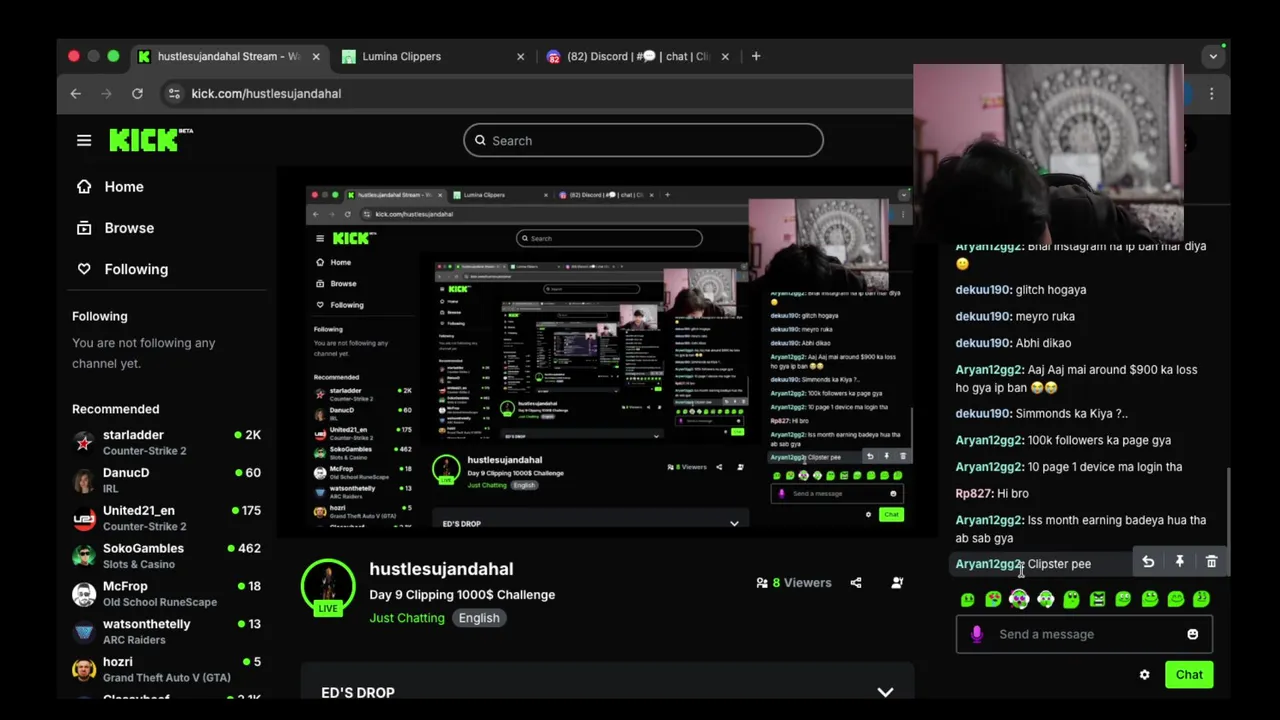Open a new browser tab
This screenshot has height=720, width=1280.
tap(756, 56)
